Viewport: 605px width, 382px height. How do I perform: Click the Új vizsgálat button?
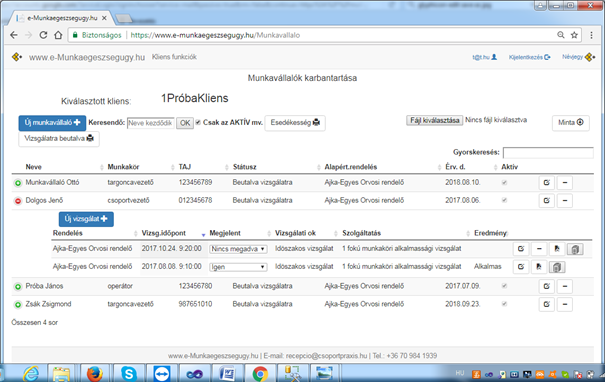[x=86, y=219]
